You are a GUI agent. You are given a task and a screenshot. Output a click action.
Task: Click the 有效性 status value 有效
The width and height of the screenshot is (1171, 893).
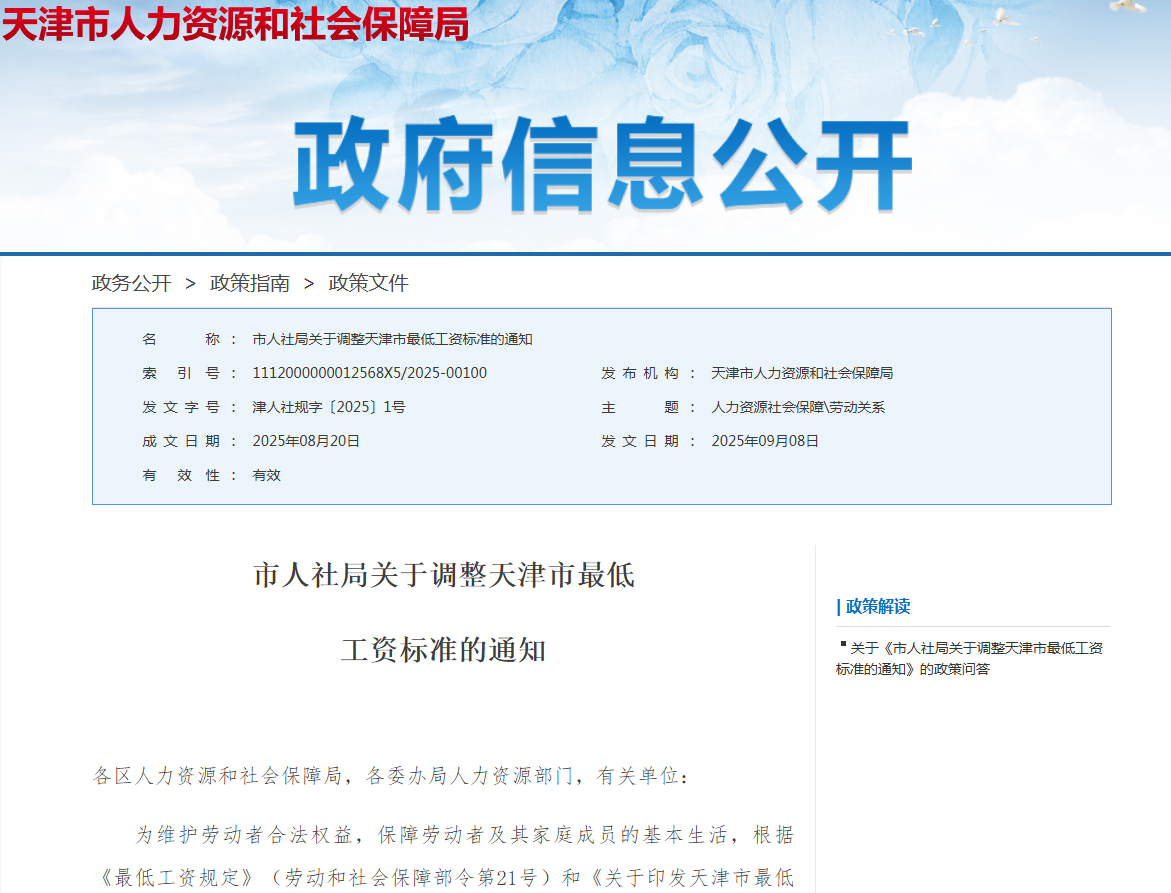tap(266, 475)
